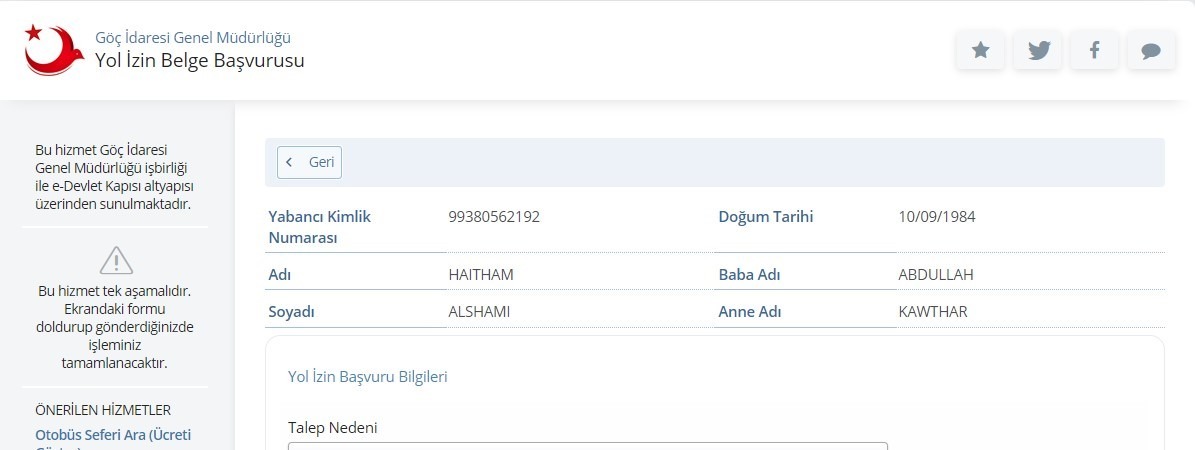Open the comment speech bubble icon
Image resolution: width=1195 pixels, height=450 pixels.
point(1151,50)
